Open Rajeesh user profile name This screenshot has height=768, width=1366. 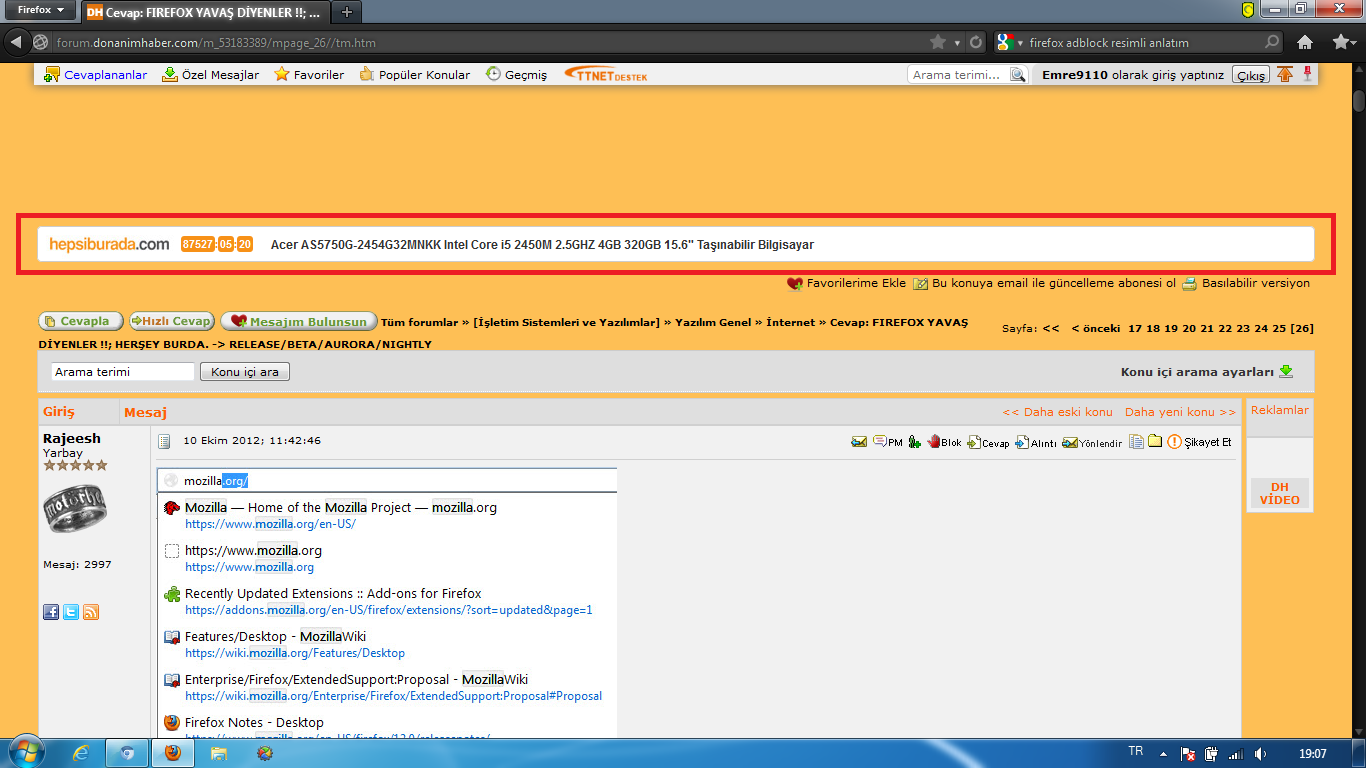pyautogui.click(x=72, y=438)
